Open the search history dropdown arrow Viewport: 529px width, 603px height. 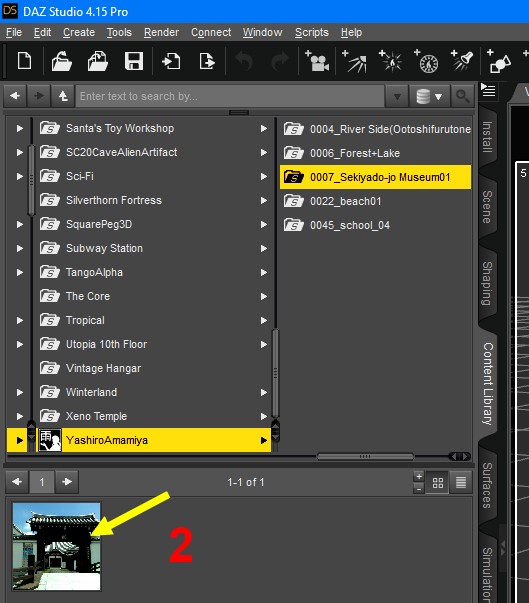pyautogui.click(x=398, y=96)
